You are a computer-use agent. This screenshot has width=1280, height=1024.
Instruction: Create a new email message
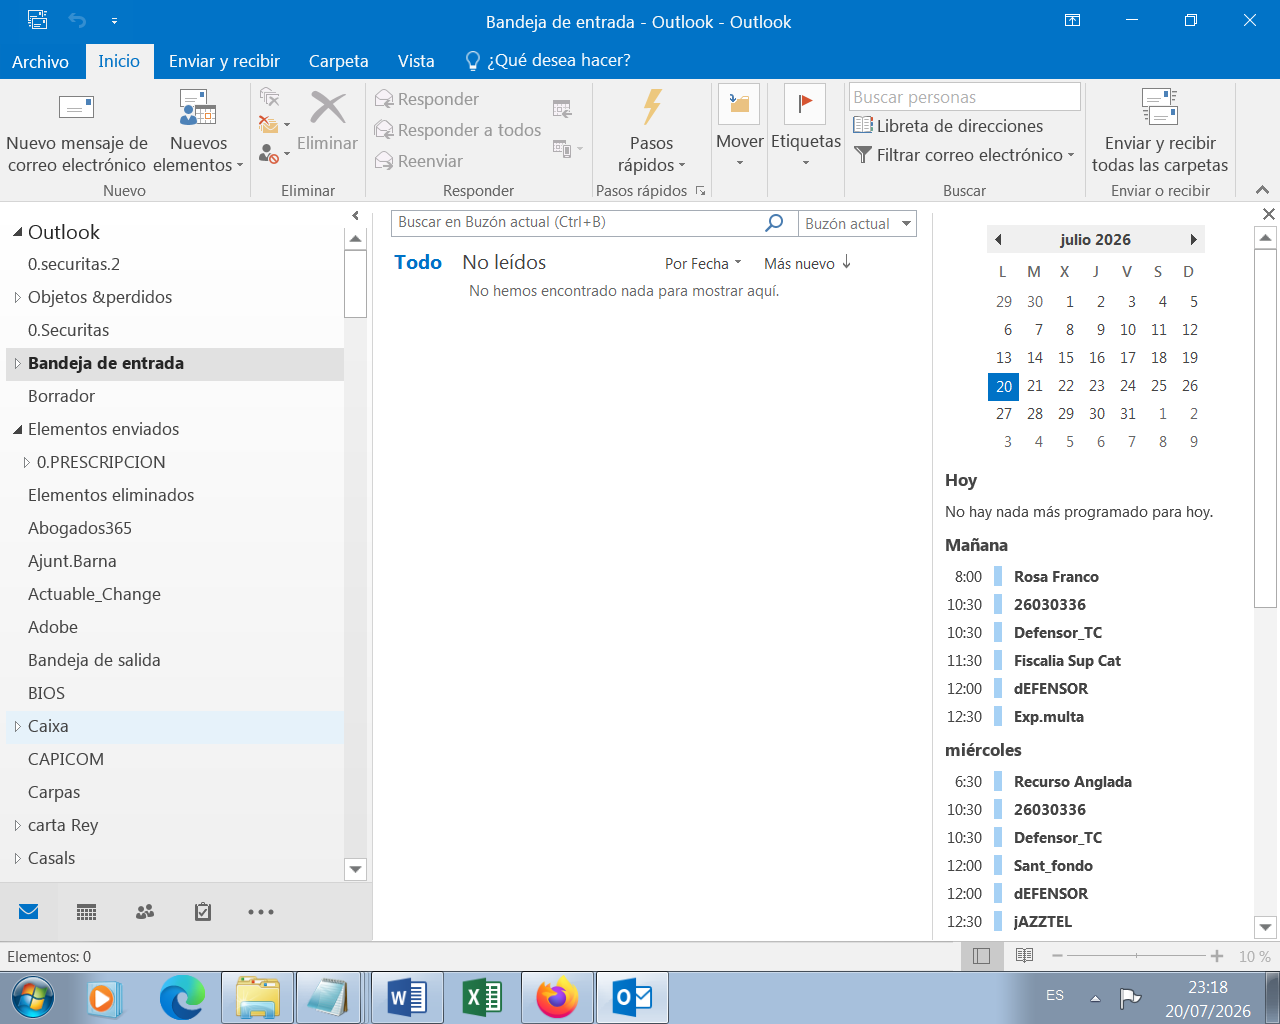(x=77, y=132)
